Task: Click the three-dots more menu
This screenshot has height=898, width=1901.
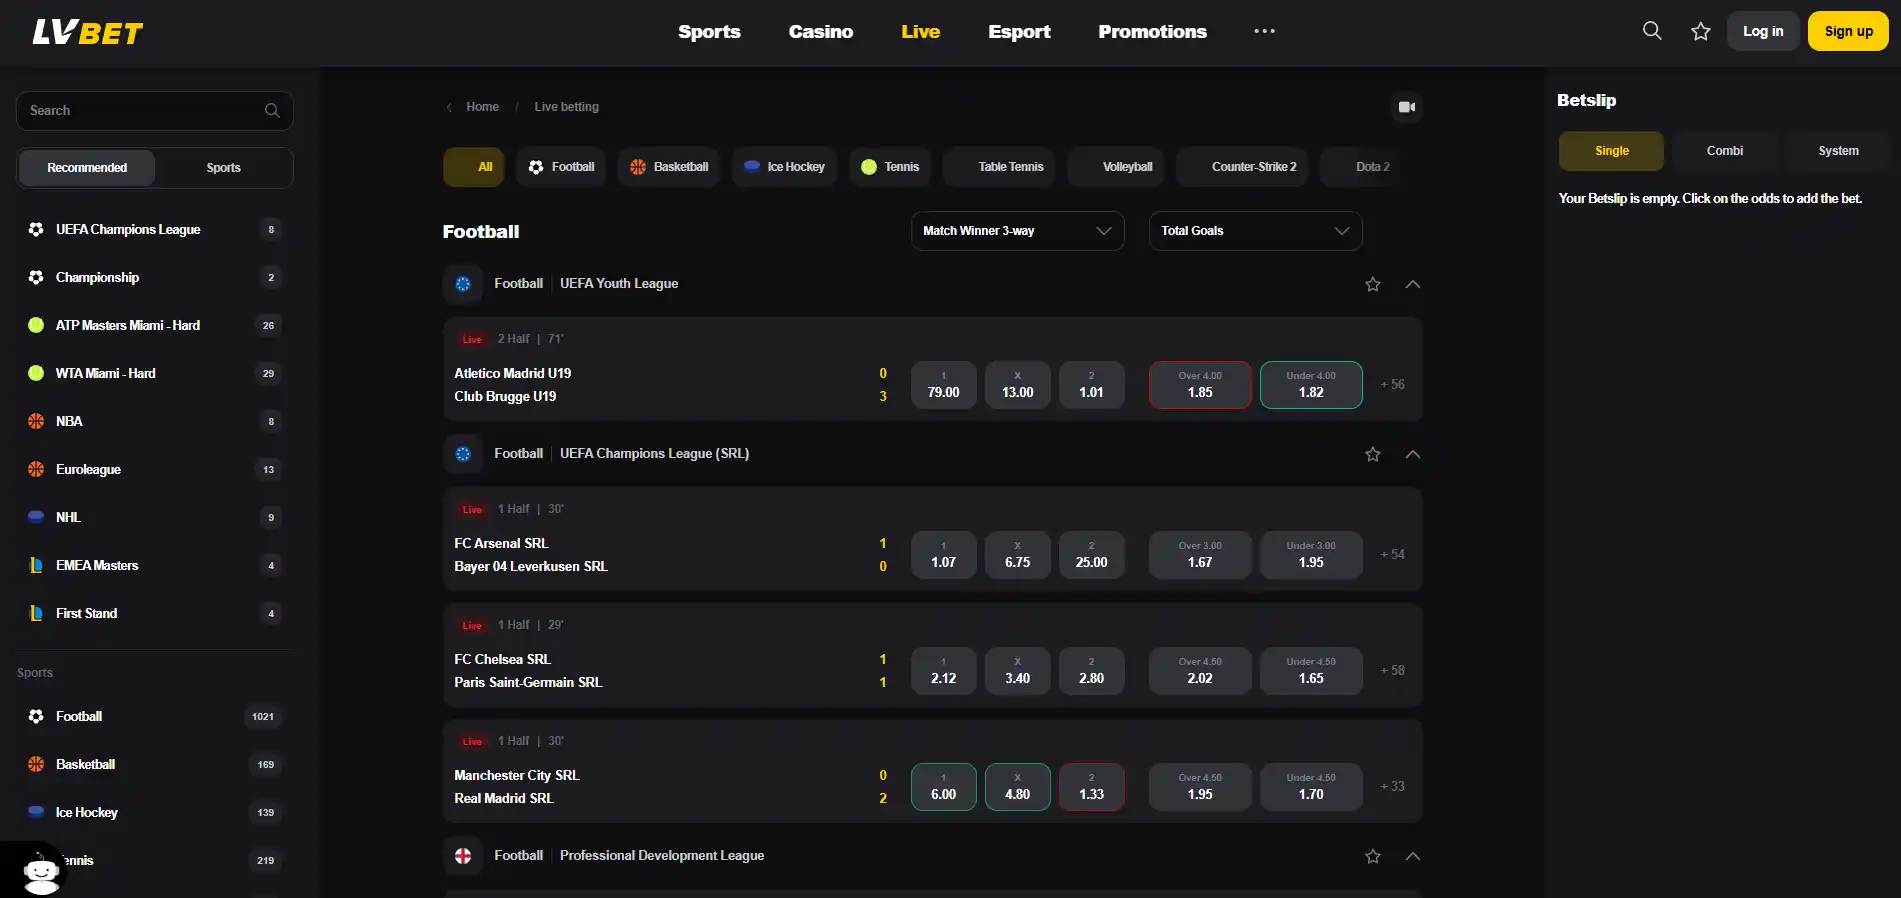Action: [x=1264, y=31]
